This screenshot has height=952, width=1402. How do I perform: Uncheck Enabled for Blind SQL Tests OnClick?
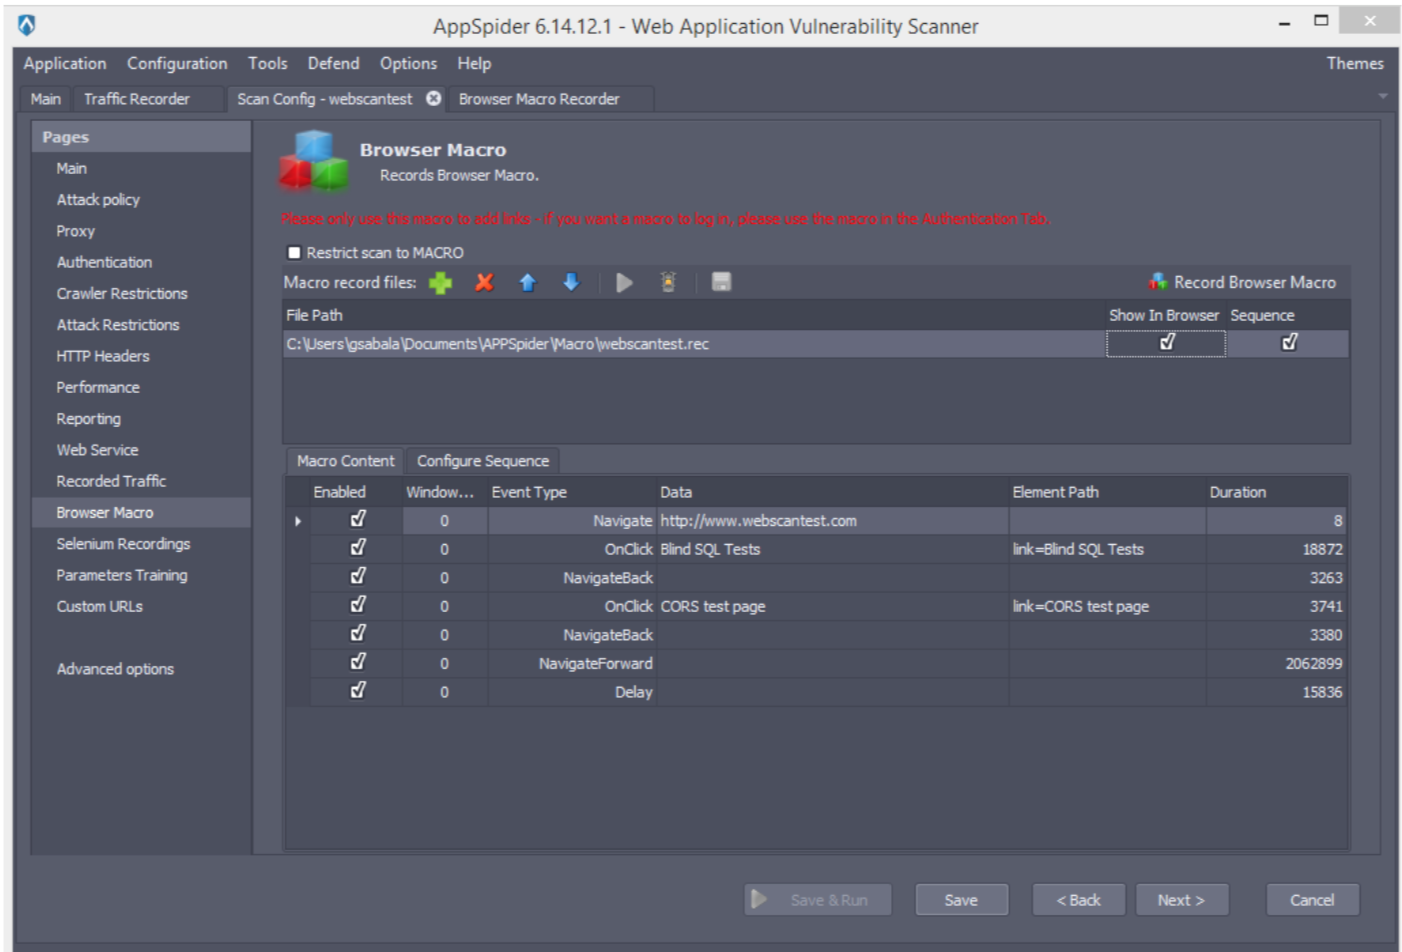point(357,548)
